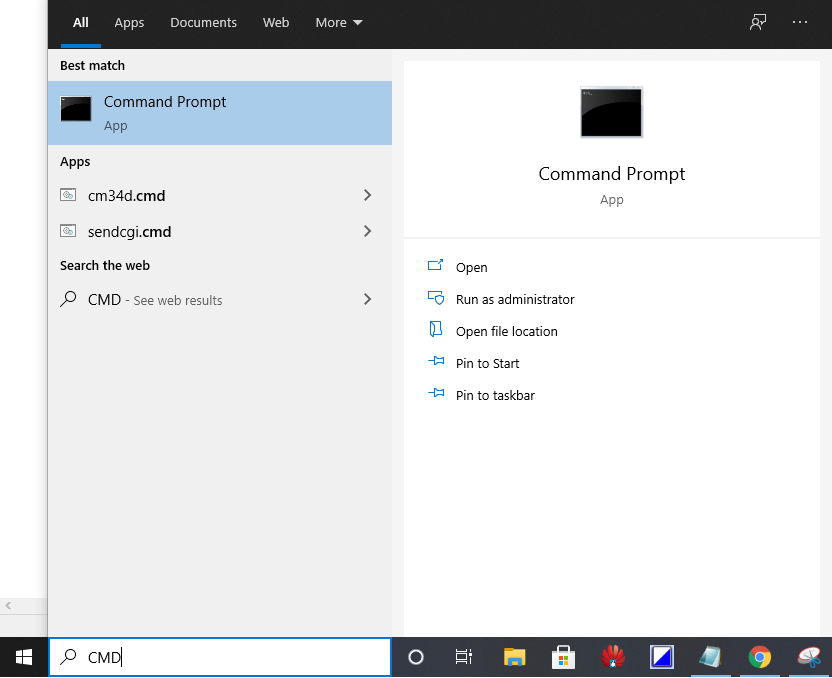The image size is (832, 678).
Task: Expand sendcgi.cmd options chevron
Action: pos(367,231)
